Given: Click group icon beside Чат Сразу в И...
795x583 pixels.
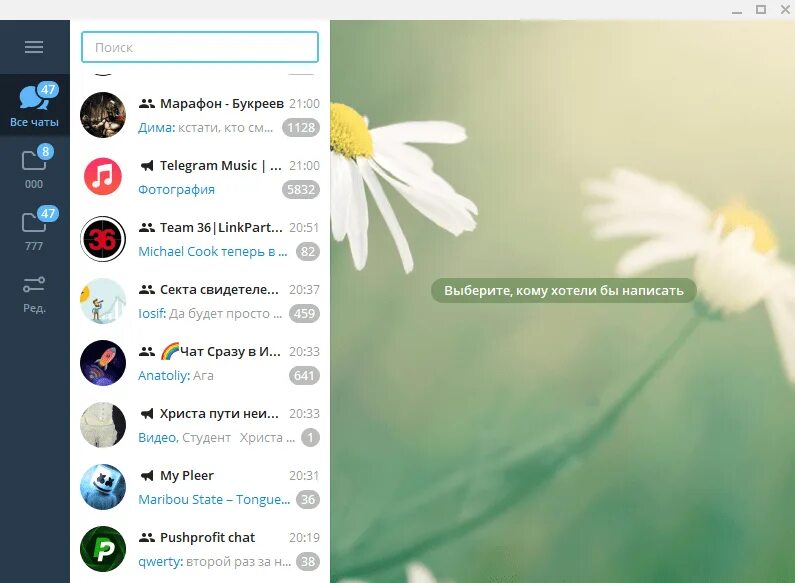Looking at the screenshot, I should click(x=147, y=351).
